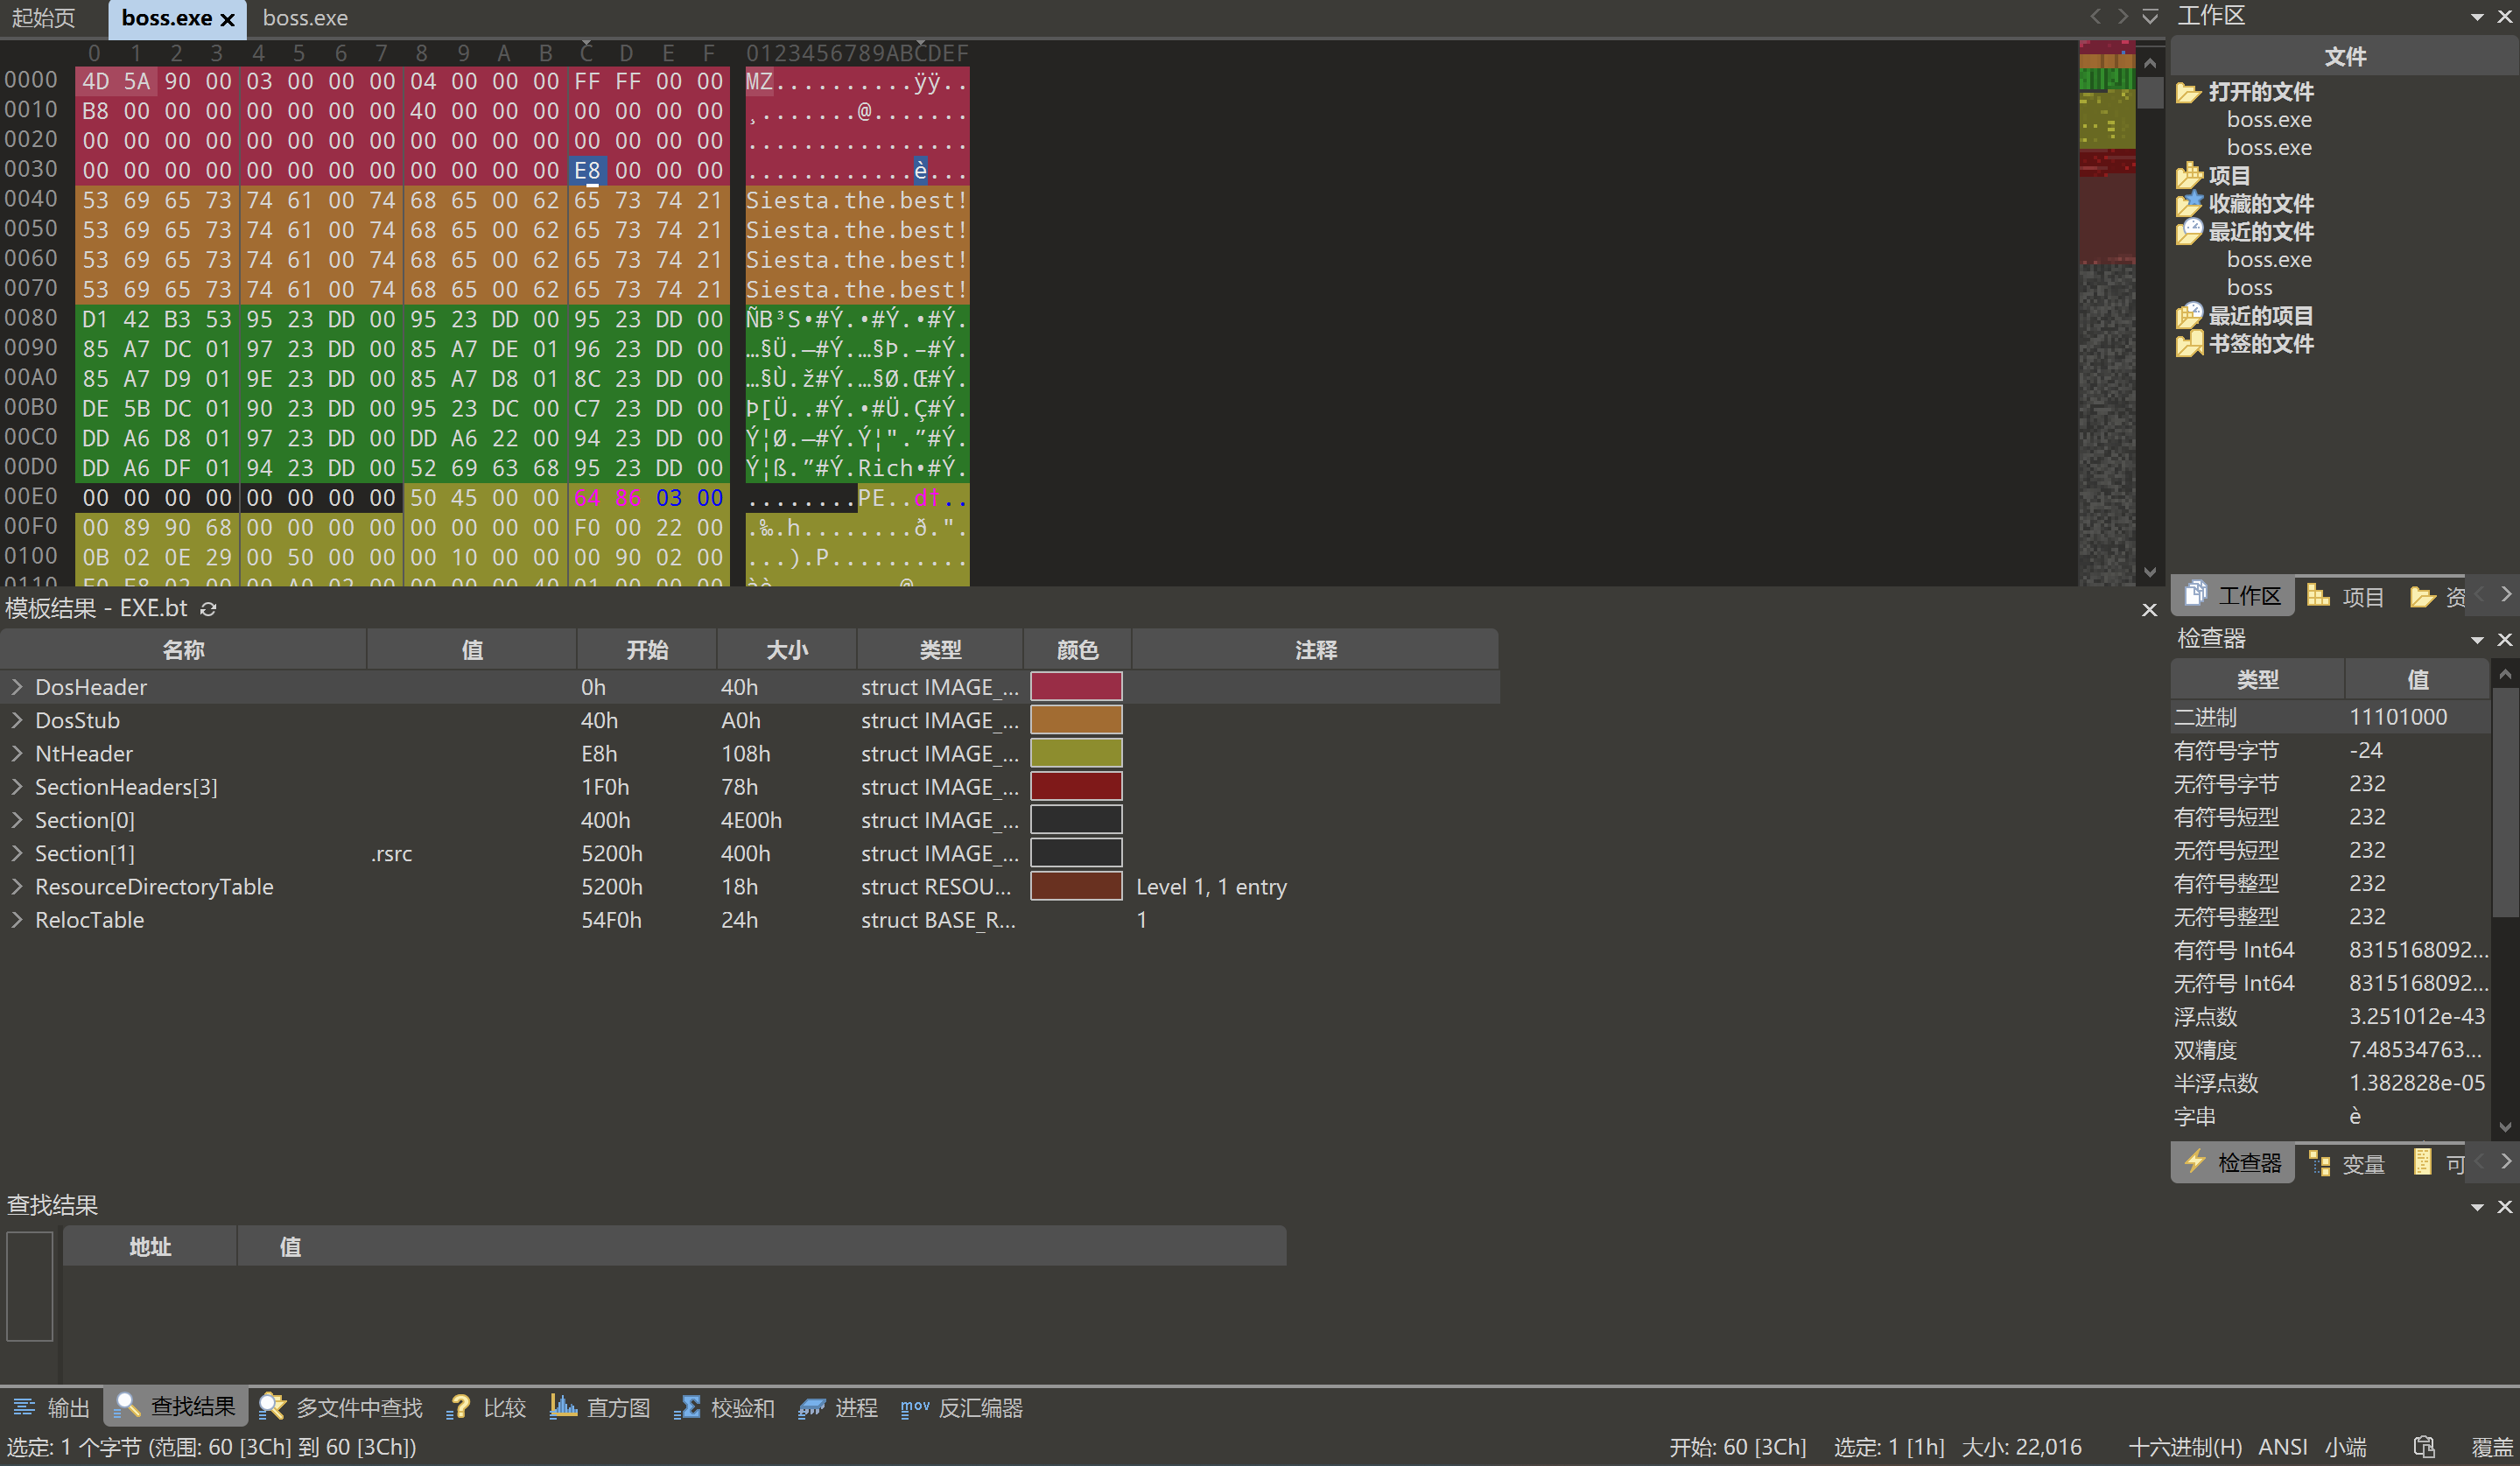Switch to the second boss.exe tab

pyautogui.click(x=305, y=18)
